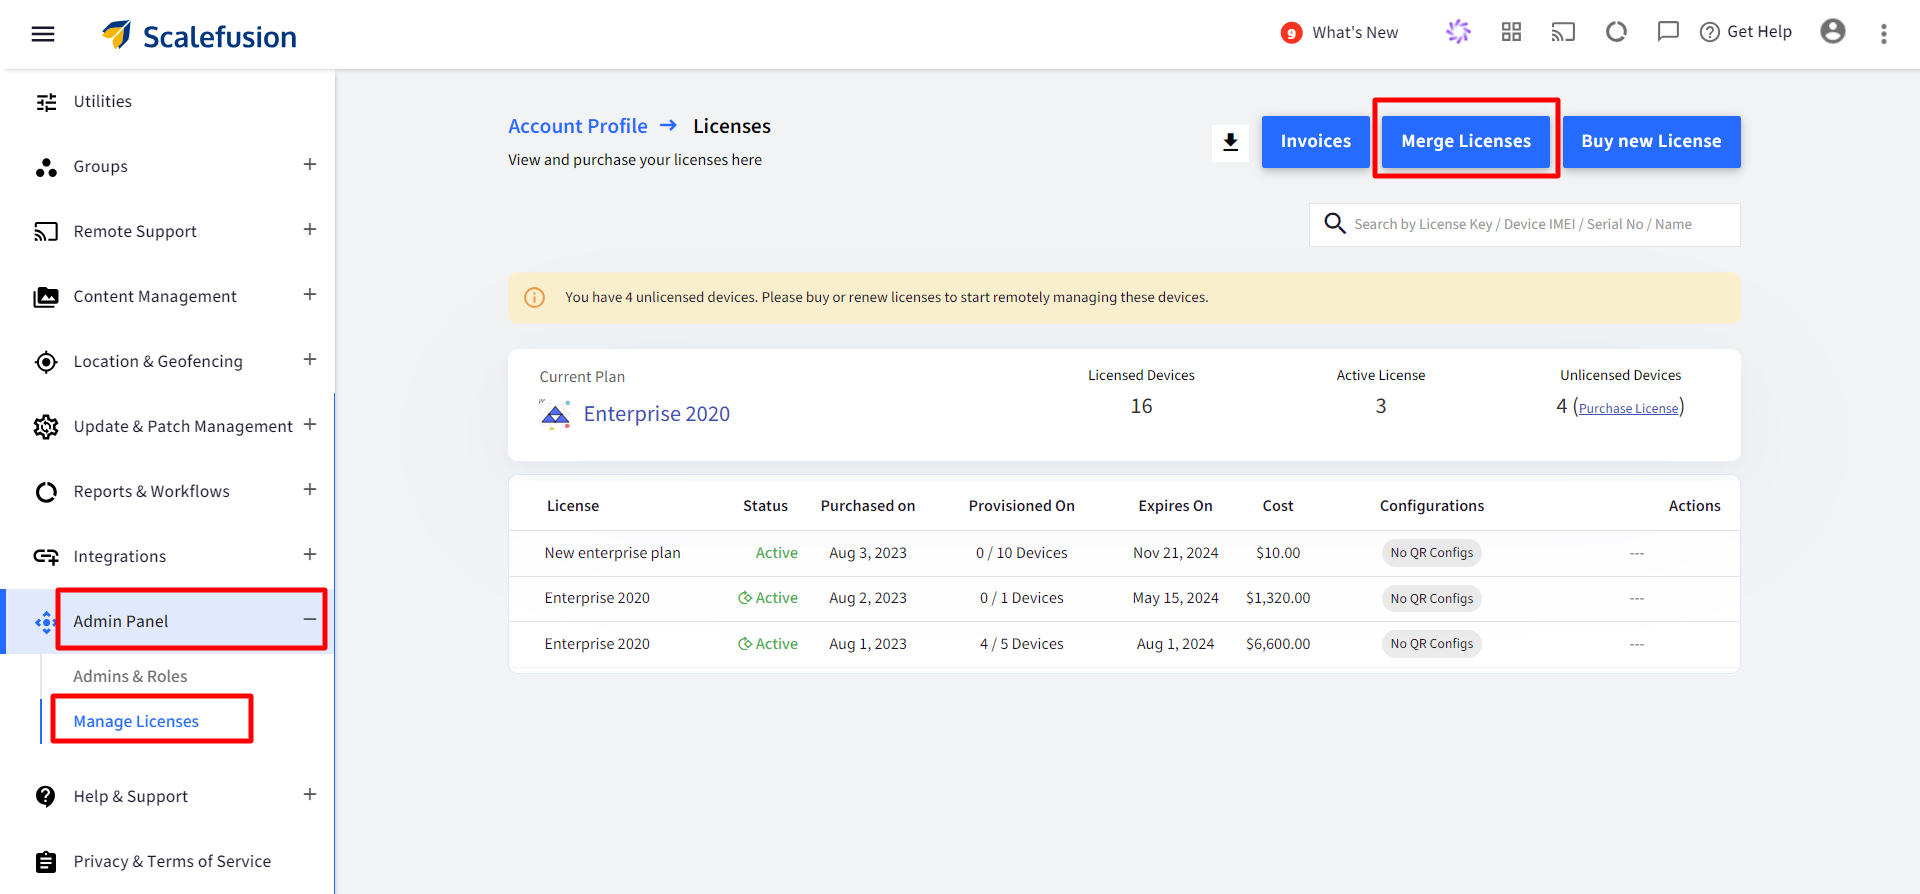This screenshot has width=1920, height=894.
Task: Download licenses with the download icon
Action: [1231, 142]
